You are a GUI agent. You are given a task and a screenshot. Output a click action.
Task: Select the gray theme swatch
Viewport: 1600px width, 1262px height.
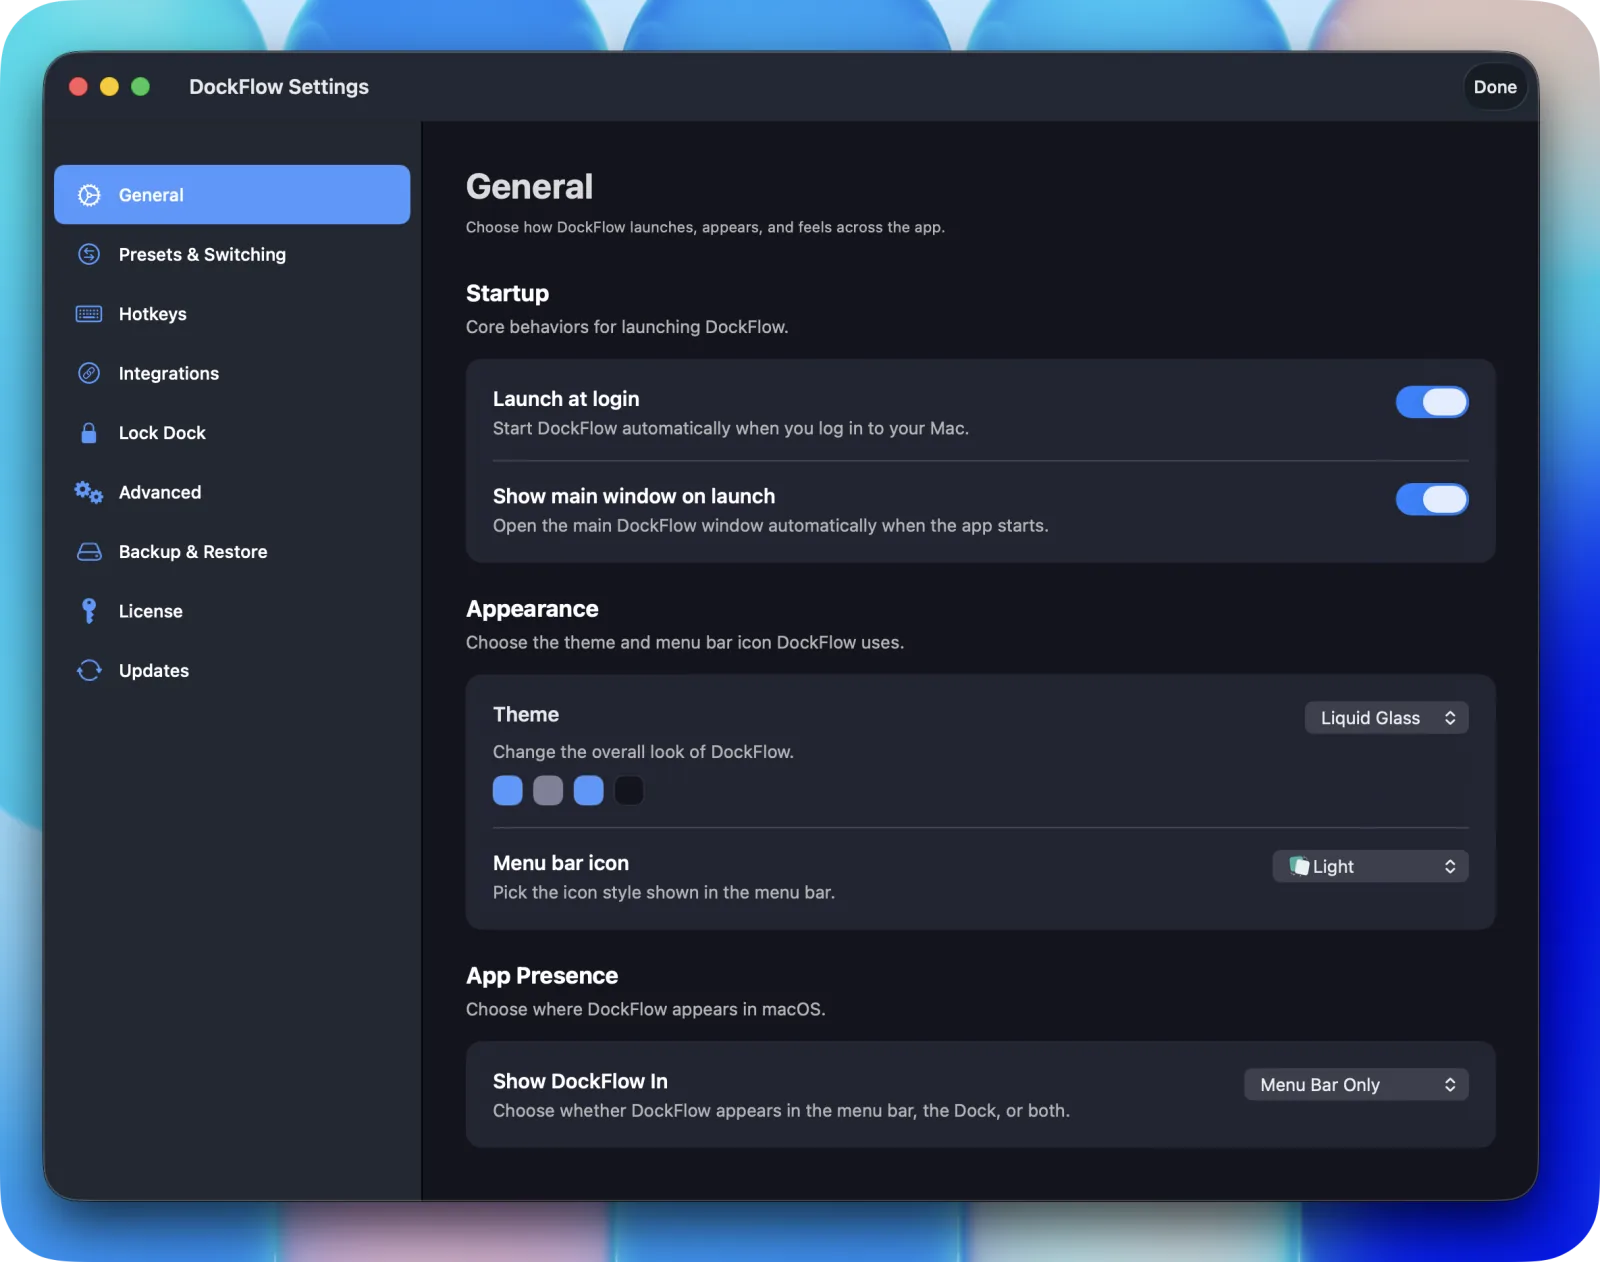pos(548,791)
